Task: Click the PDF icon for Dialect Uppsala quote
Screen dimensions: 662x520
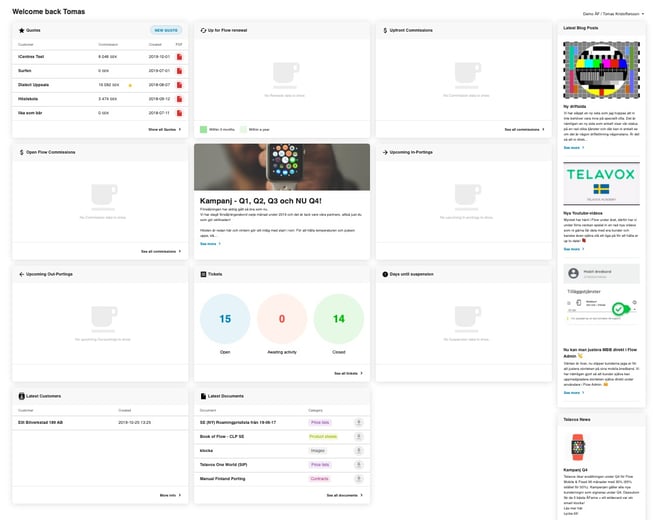Action: [x=179, y=85]
